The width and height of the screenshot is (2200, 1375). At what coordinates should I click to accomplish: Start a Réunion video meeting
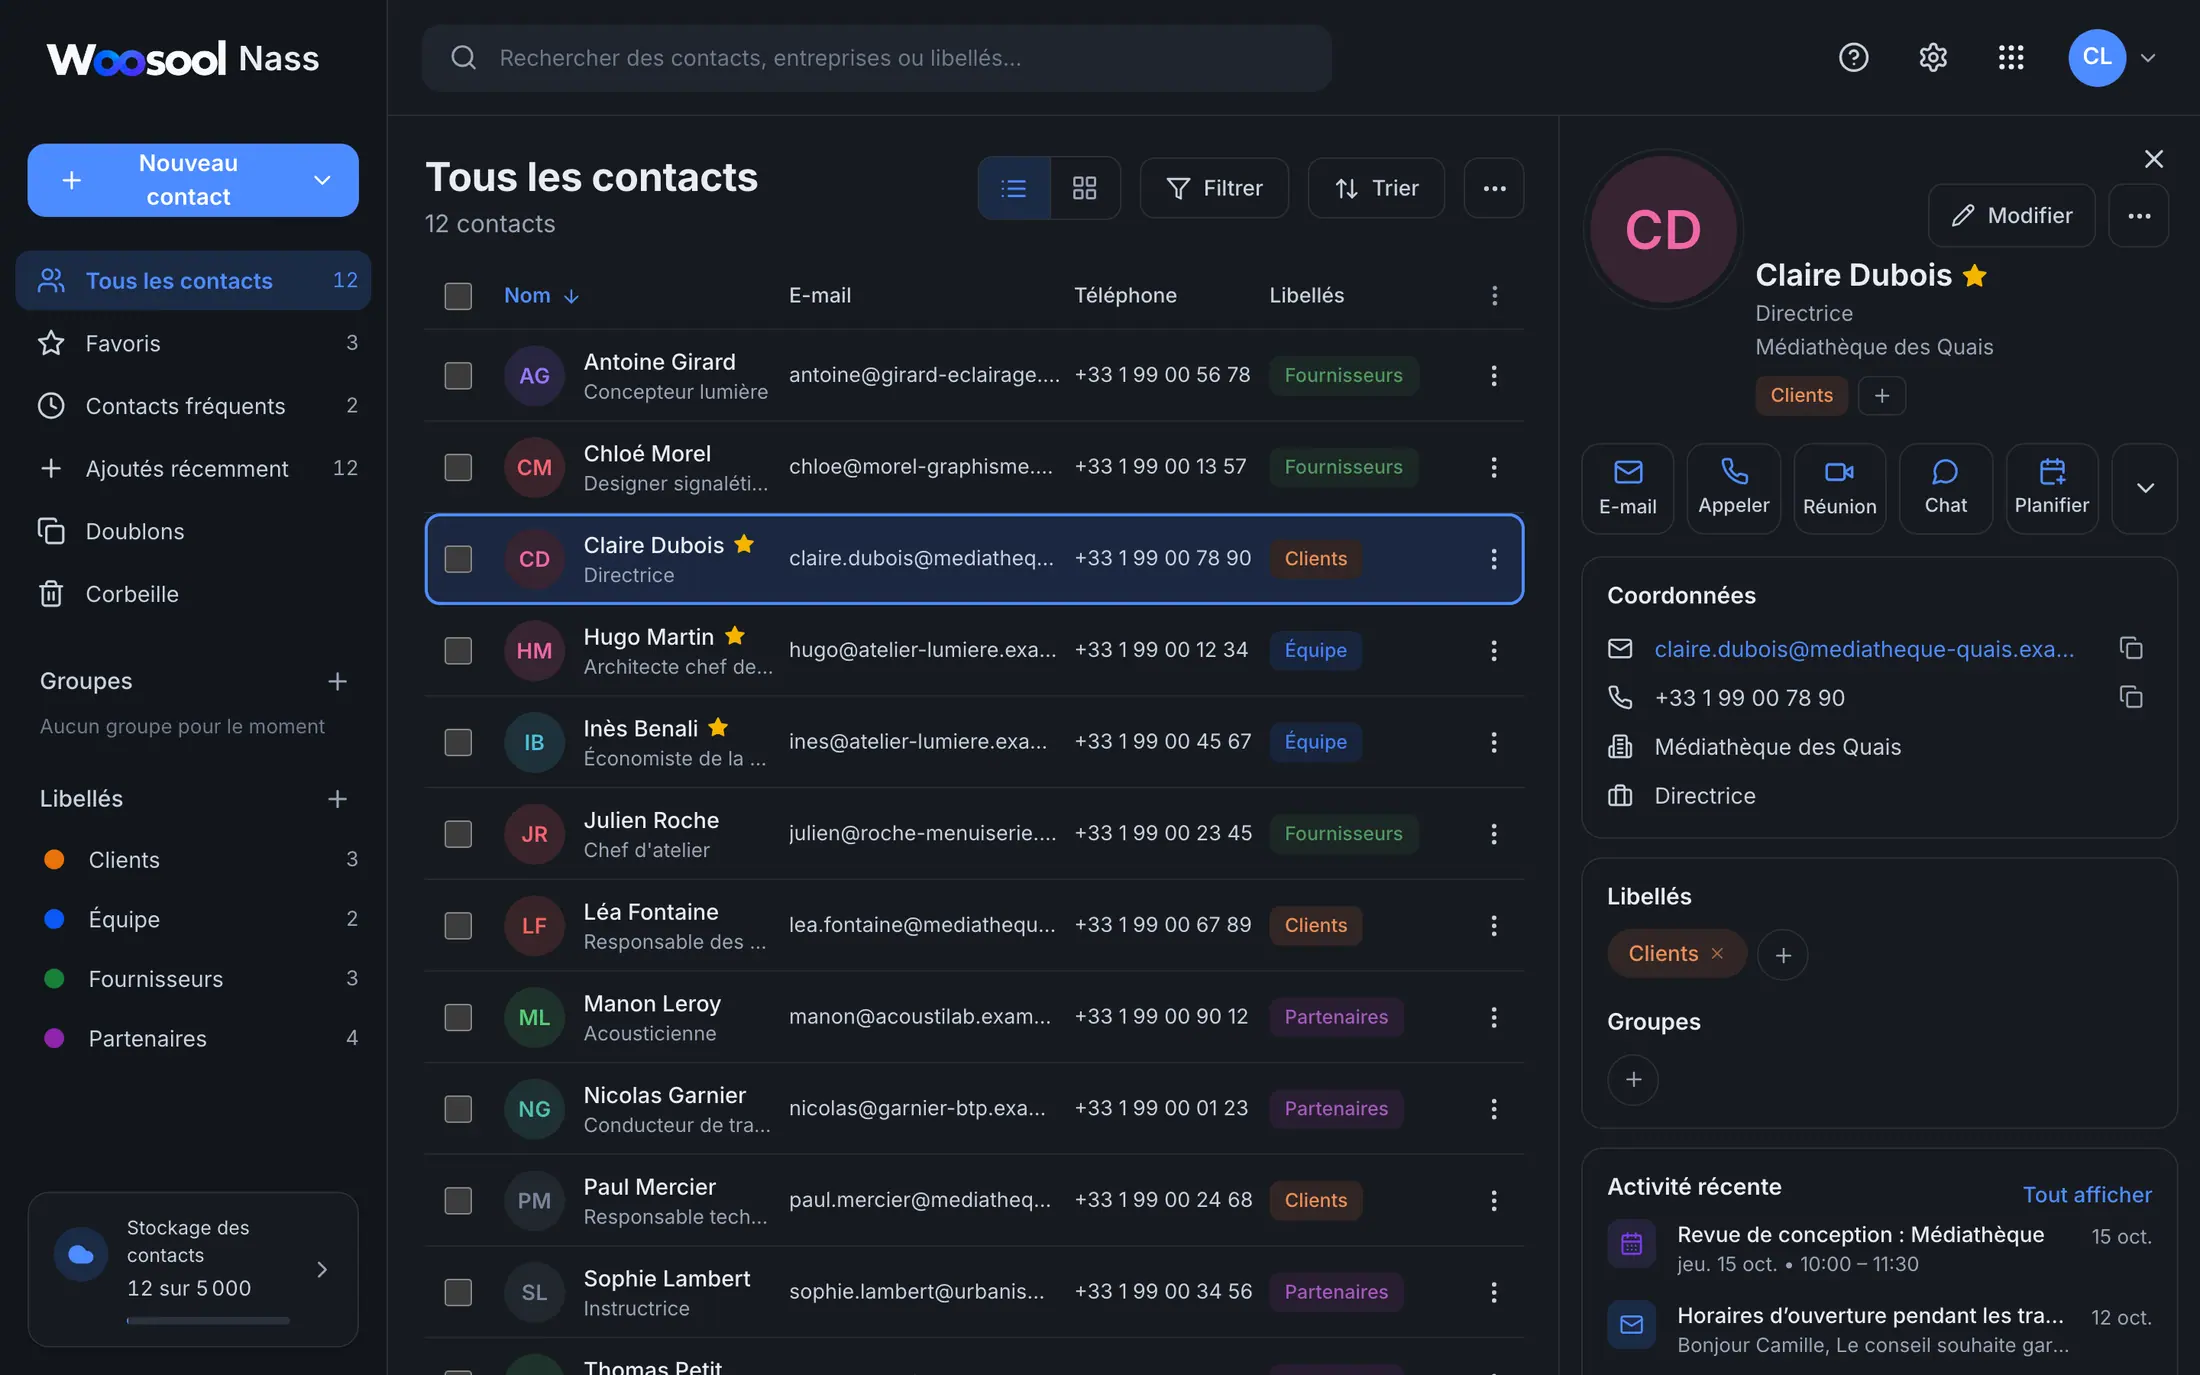coord(1840,489)
